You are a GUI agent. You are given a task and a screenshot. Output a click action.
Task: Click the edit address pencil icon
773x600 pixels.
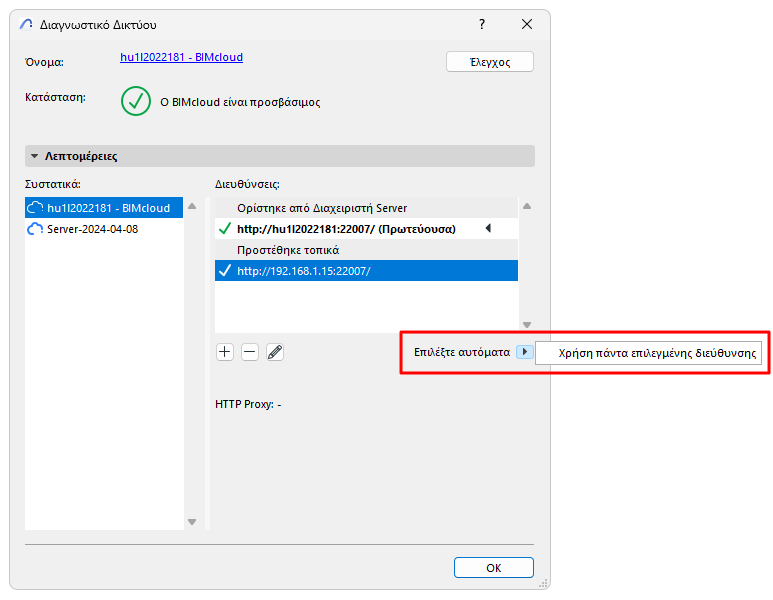click(275, 352)
